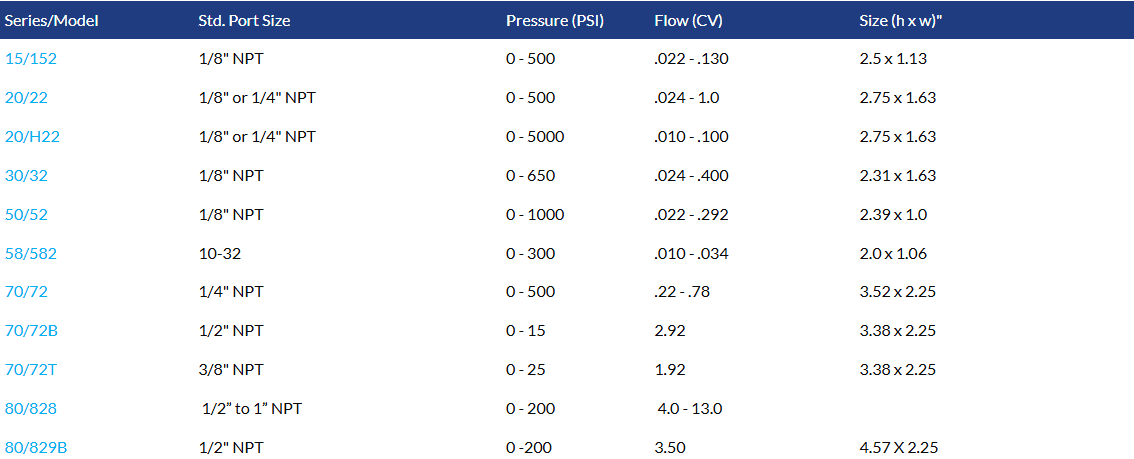Click the Size (h x w)" header
Screen dimensions: 1134x459
pos(901,20)
